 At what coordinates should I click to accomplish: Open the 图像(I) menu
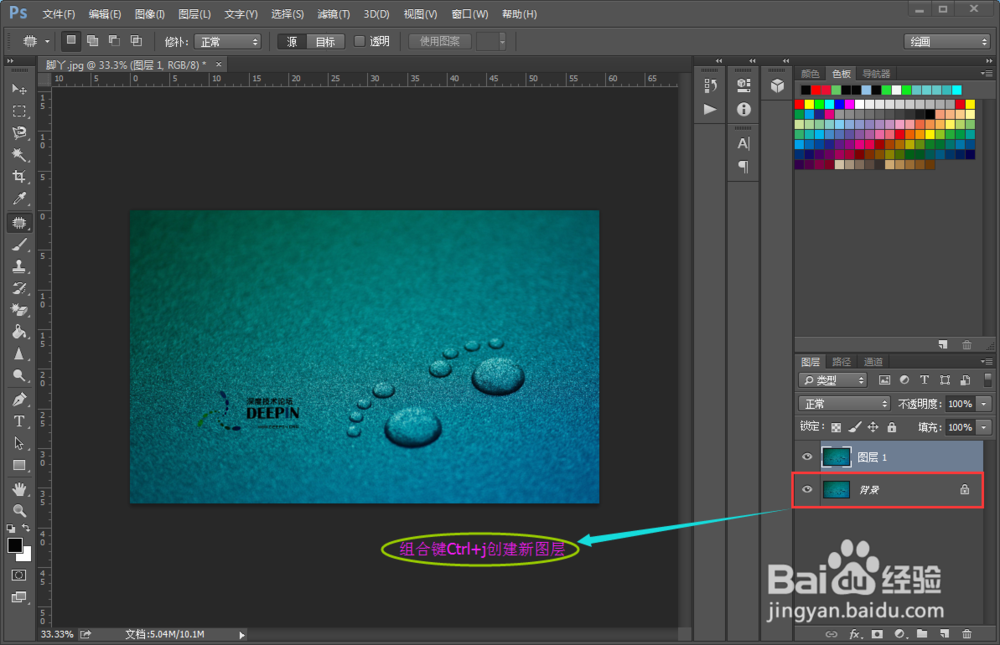pyautogui.click(x=149, y=13)
